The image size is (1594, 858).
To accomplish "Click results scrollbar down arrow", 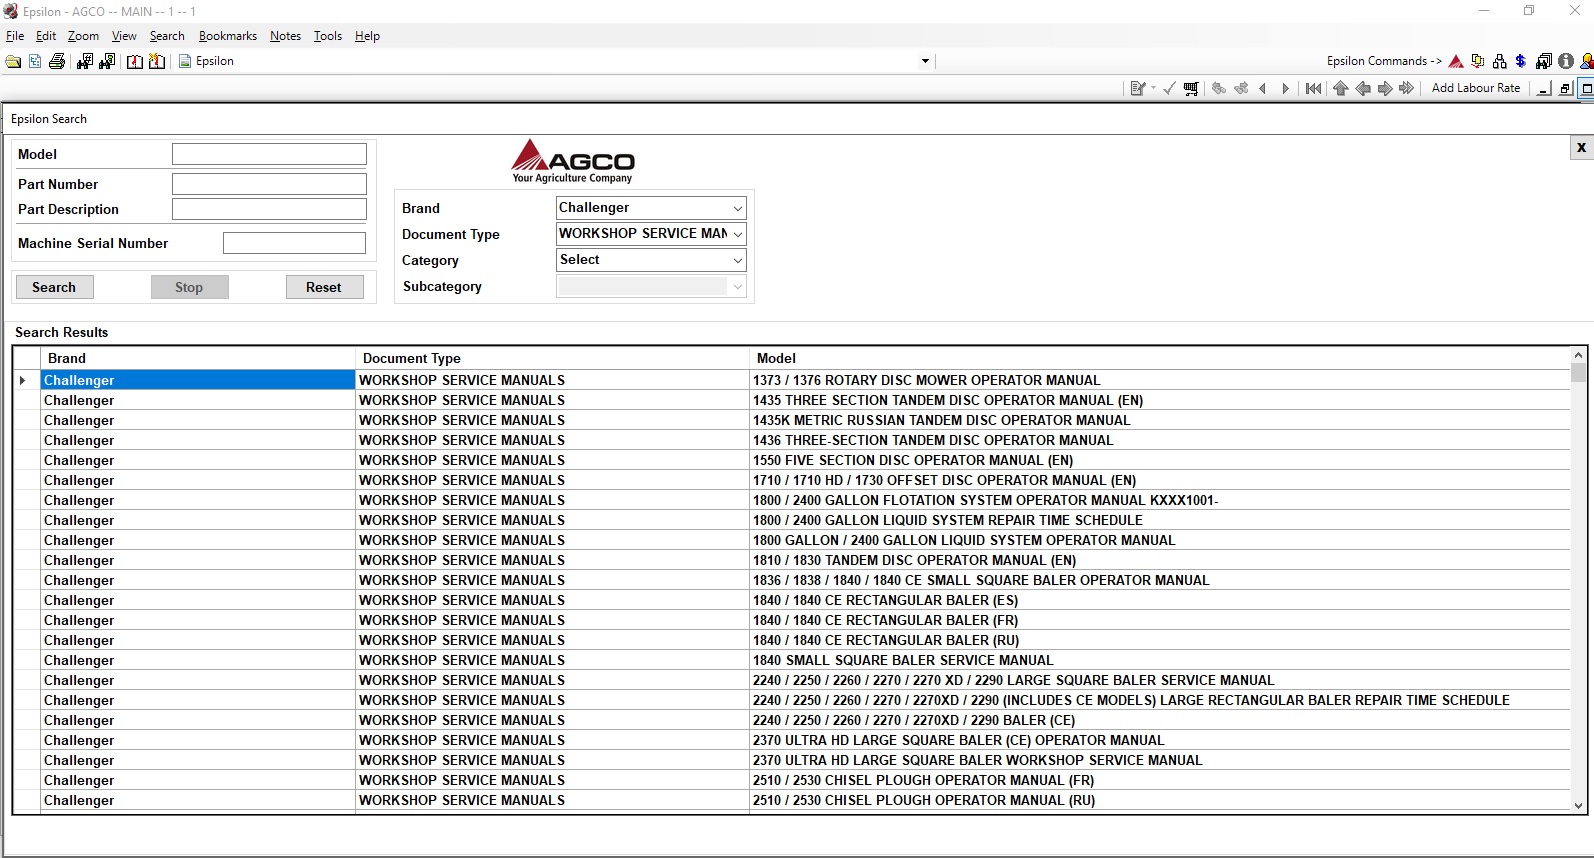I will tap(1578, 805).
